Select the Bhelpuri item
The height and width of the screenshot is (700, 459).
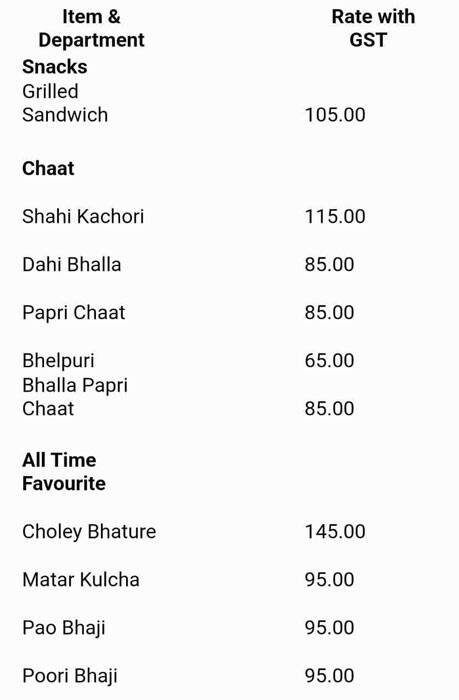58,361
